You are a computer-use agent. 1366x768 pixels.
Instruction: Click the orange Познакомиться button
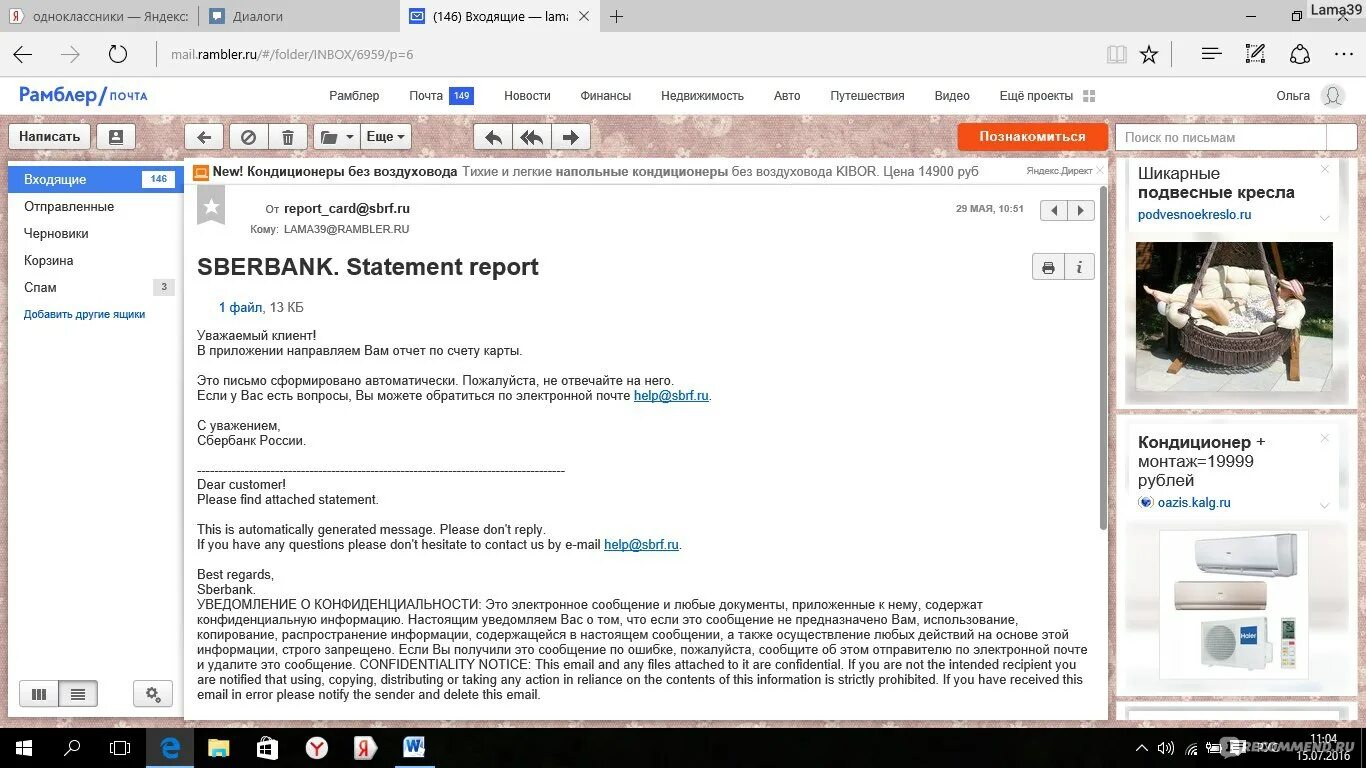pyautogui.click(x=1032, y=137)
